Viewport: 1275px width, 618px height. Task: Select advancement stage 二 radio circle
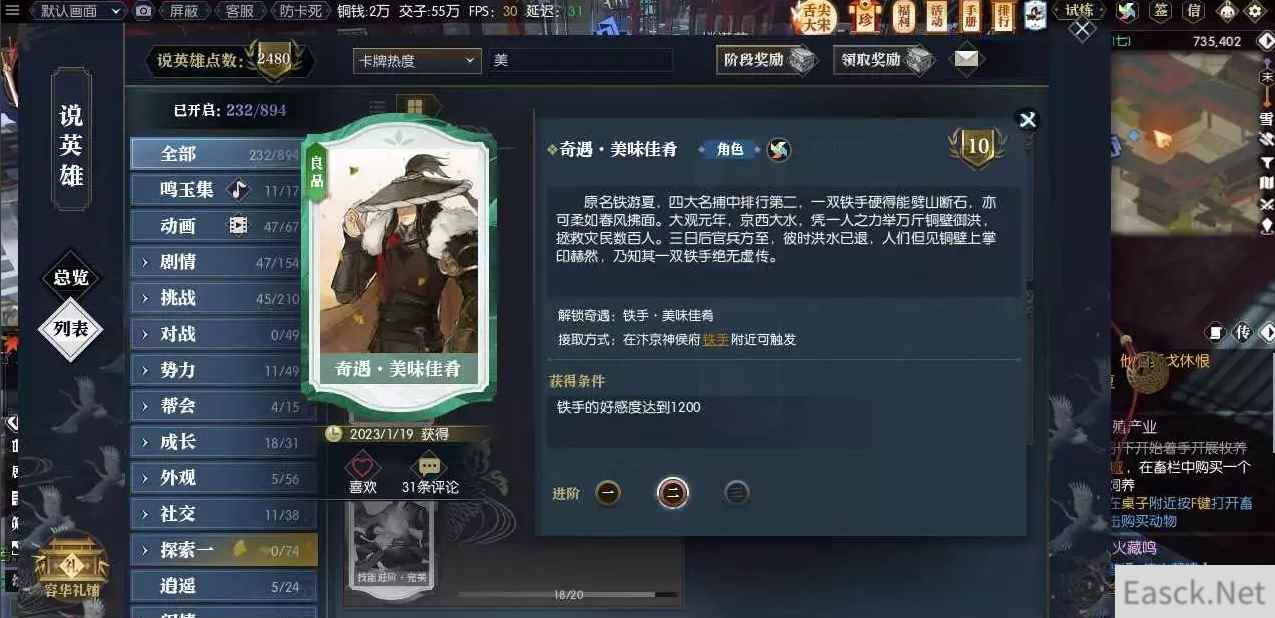673,492
